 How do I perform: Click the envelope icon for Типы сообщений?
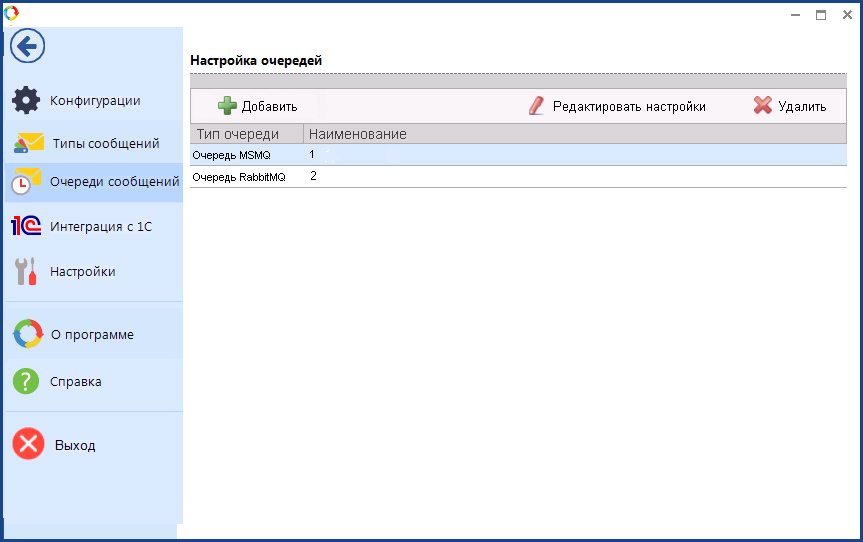click(28, 143)
